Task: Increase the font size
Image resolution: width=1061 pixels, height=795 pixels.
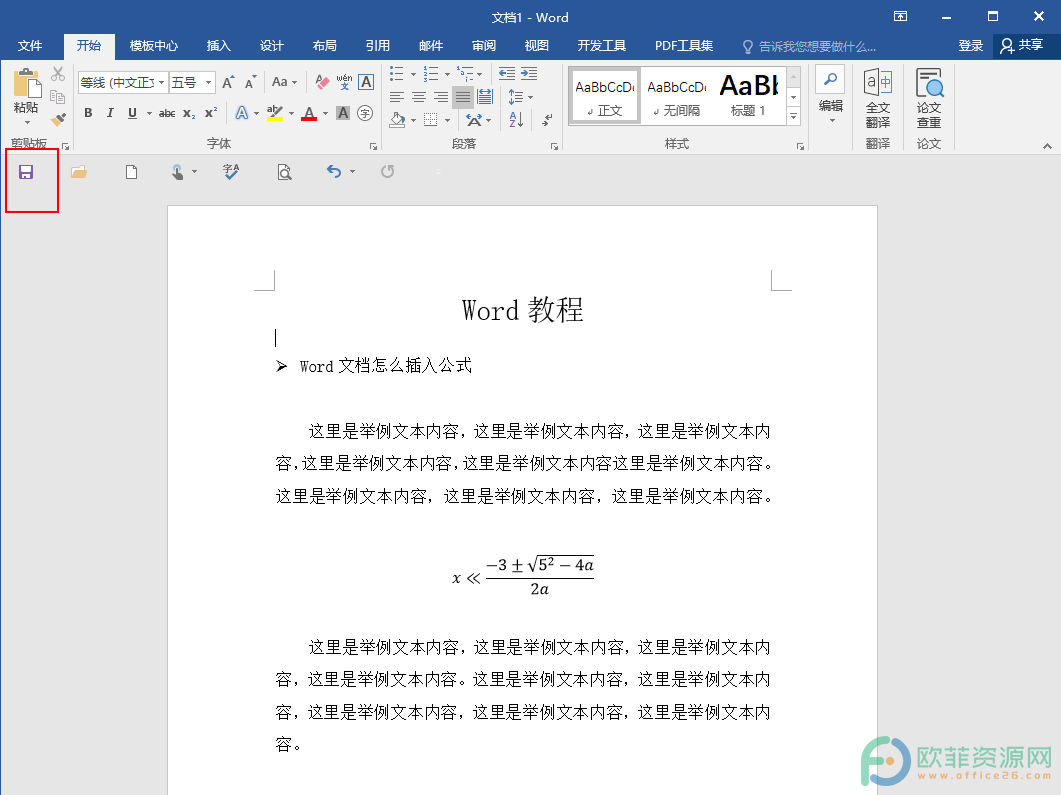Action: coord(229,83)
